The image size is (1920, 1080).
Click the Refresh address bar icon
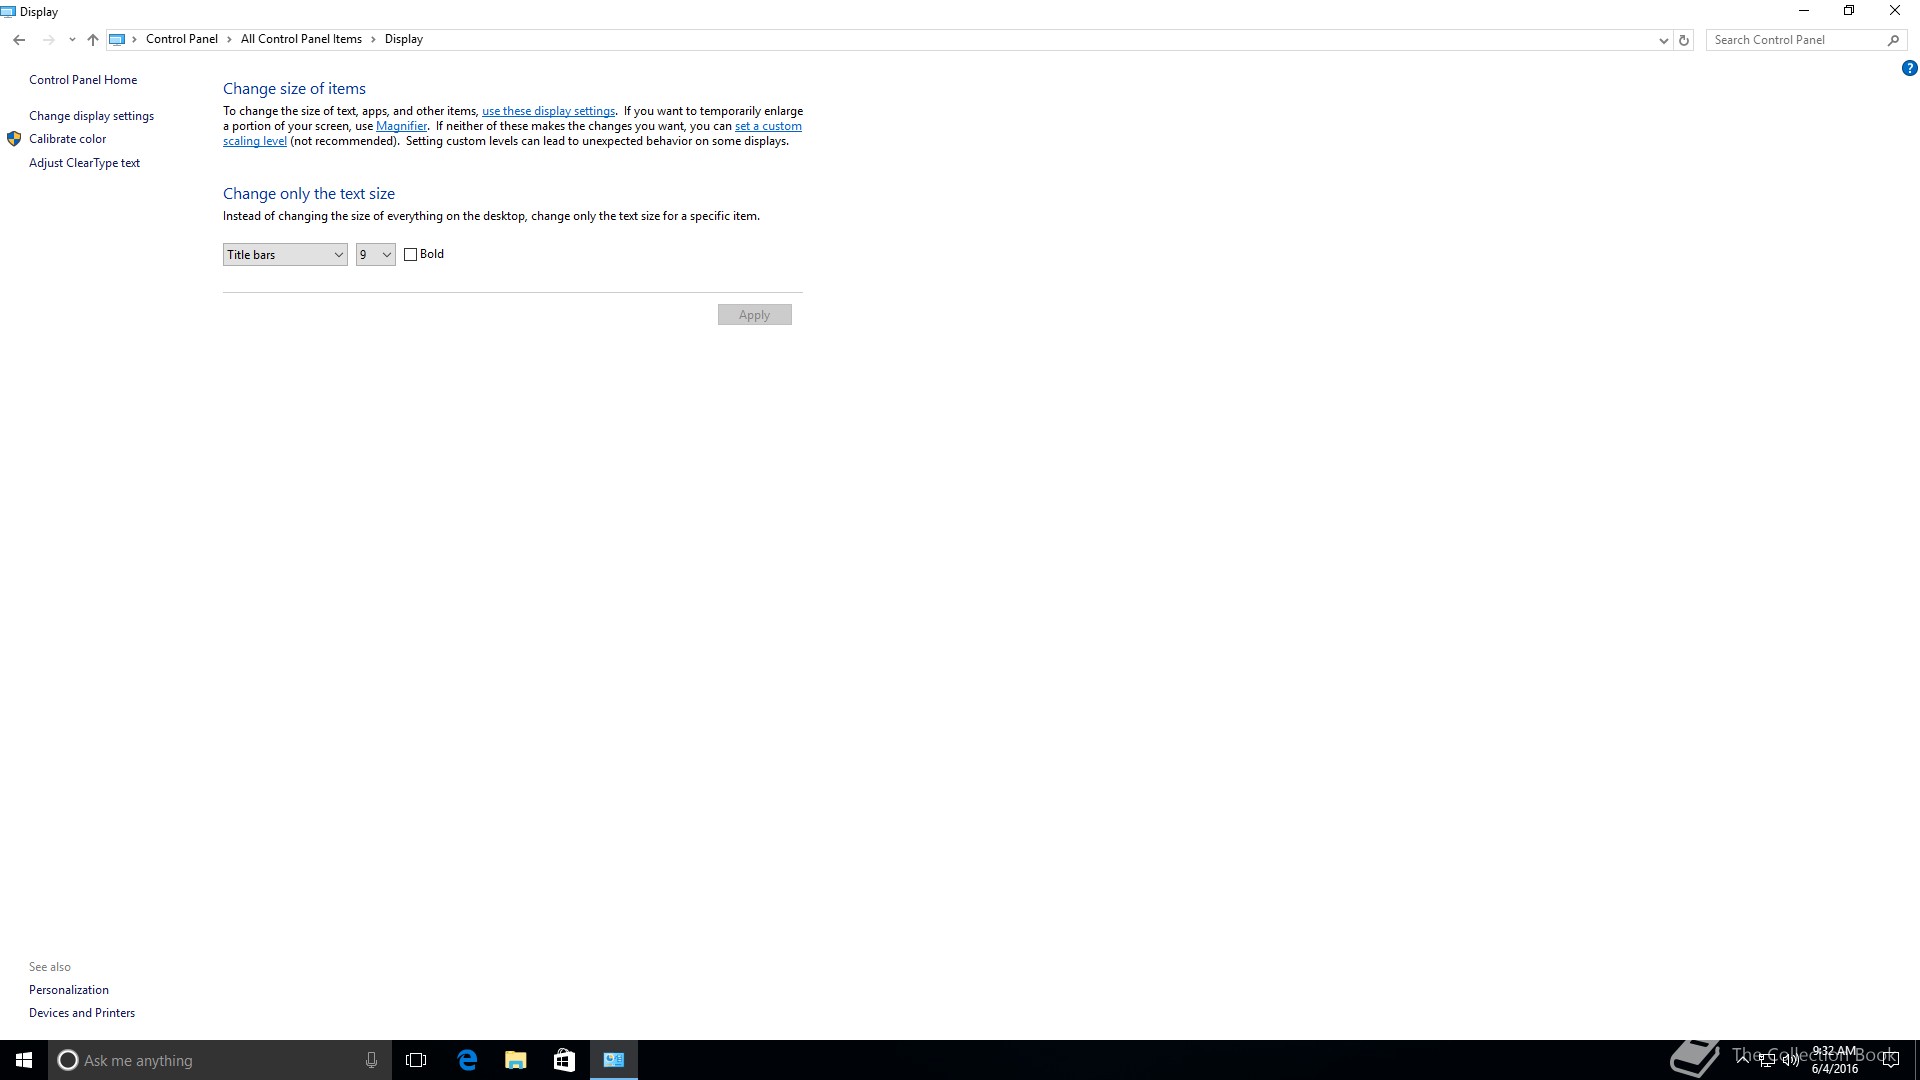coord(1684,40)
